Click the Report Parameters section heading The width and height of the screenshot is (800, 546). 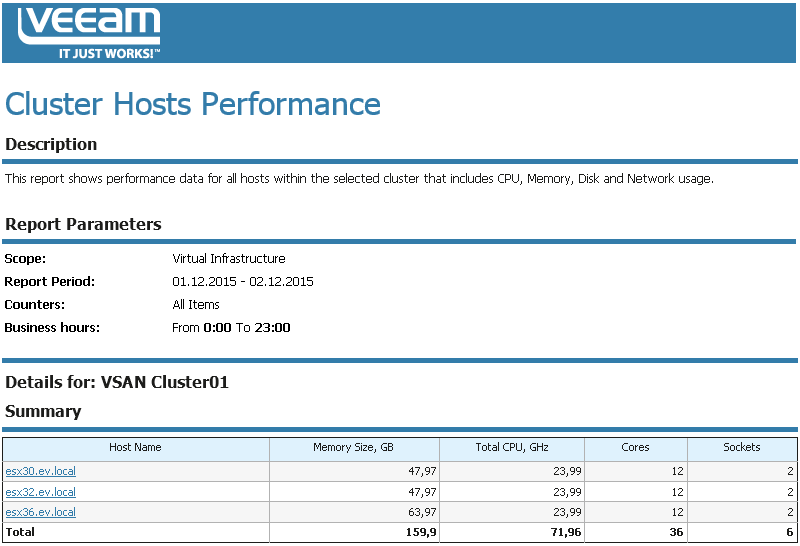click(x=83, y=224)
